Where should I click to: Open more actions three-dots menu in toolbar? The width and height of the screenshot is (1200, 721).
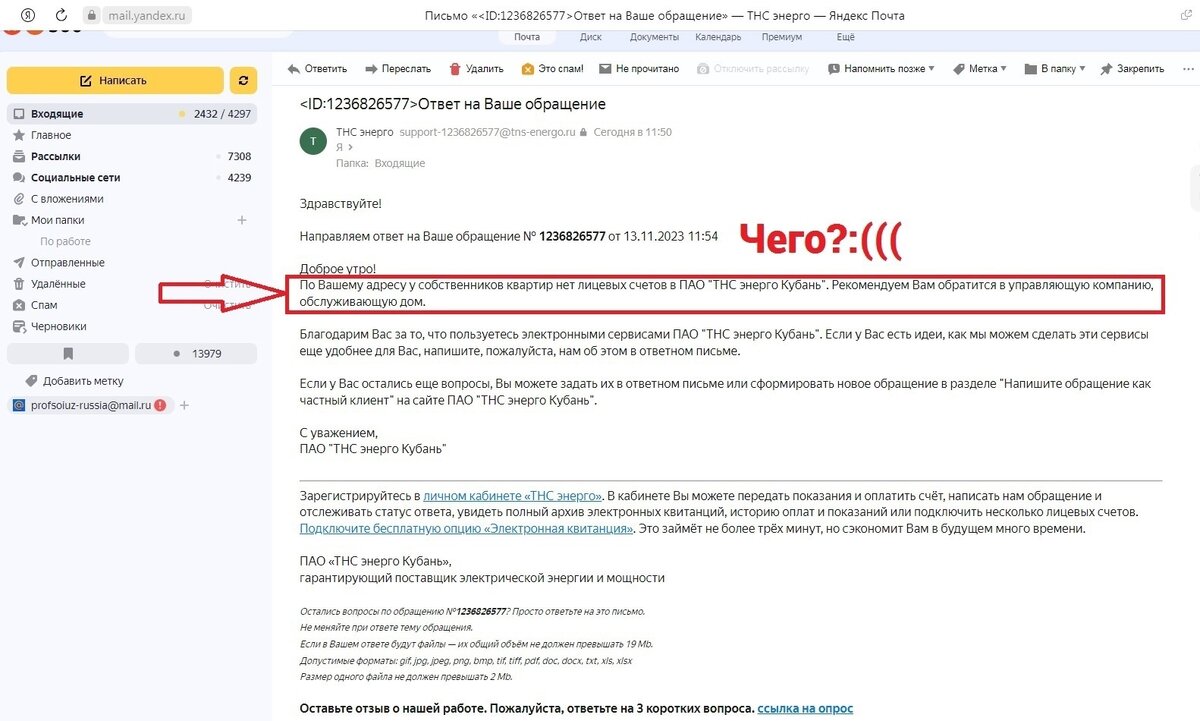(x=1187, y=69)
